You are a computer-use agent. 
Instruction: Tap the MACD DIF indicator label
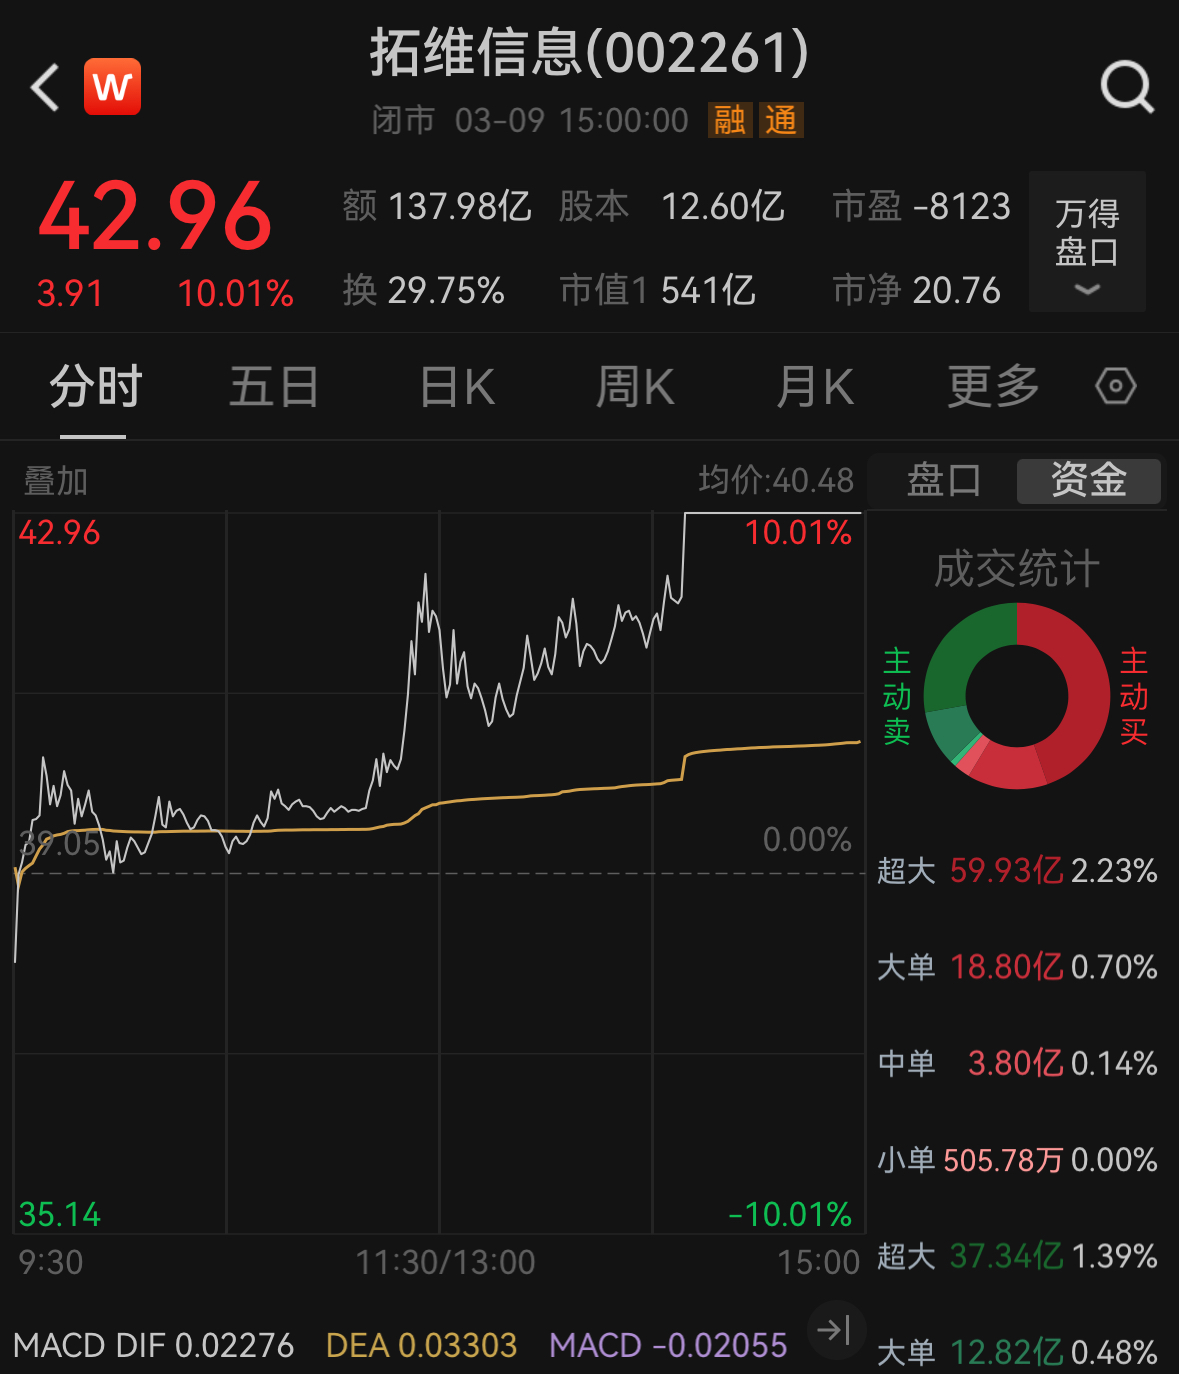pyautogui.click(x=154, y=1345)
